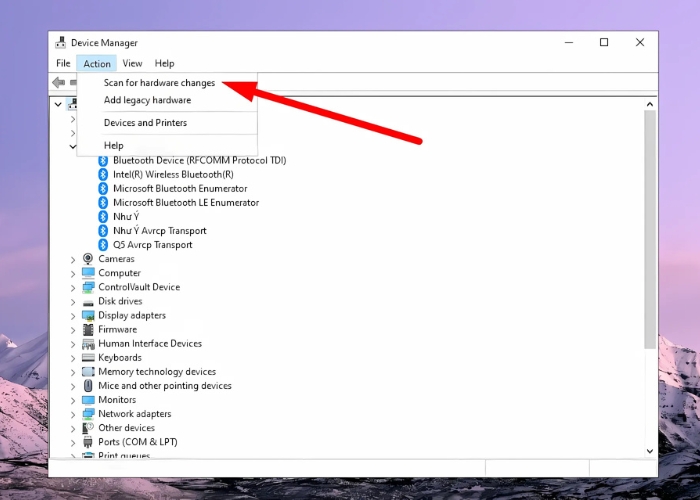Click the Mice and other pointing devices icon
Image resolution: width=700 pixels, height=500 pixels.
[x=88, y=385]
